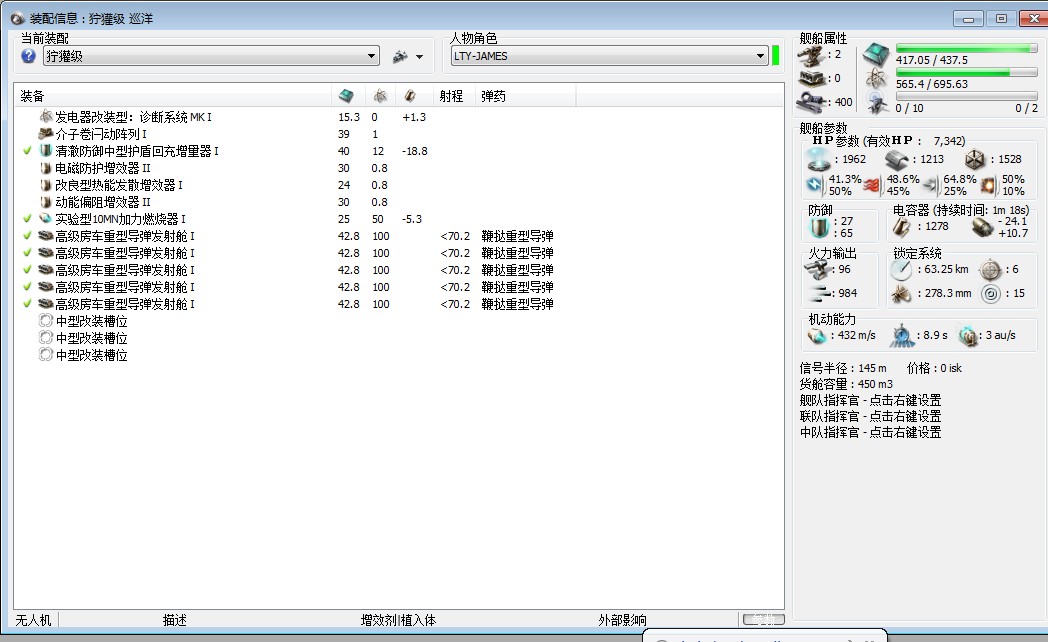Click the ship icon next to fitting dropdown
This screenshot has width=1048, height=642.
[x=400, y=57]
